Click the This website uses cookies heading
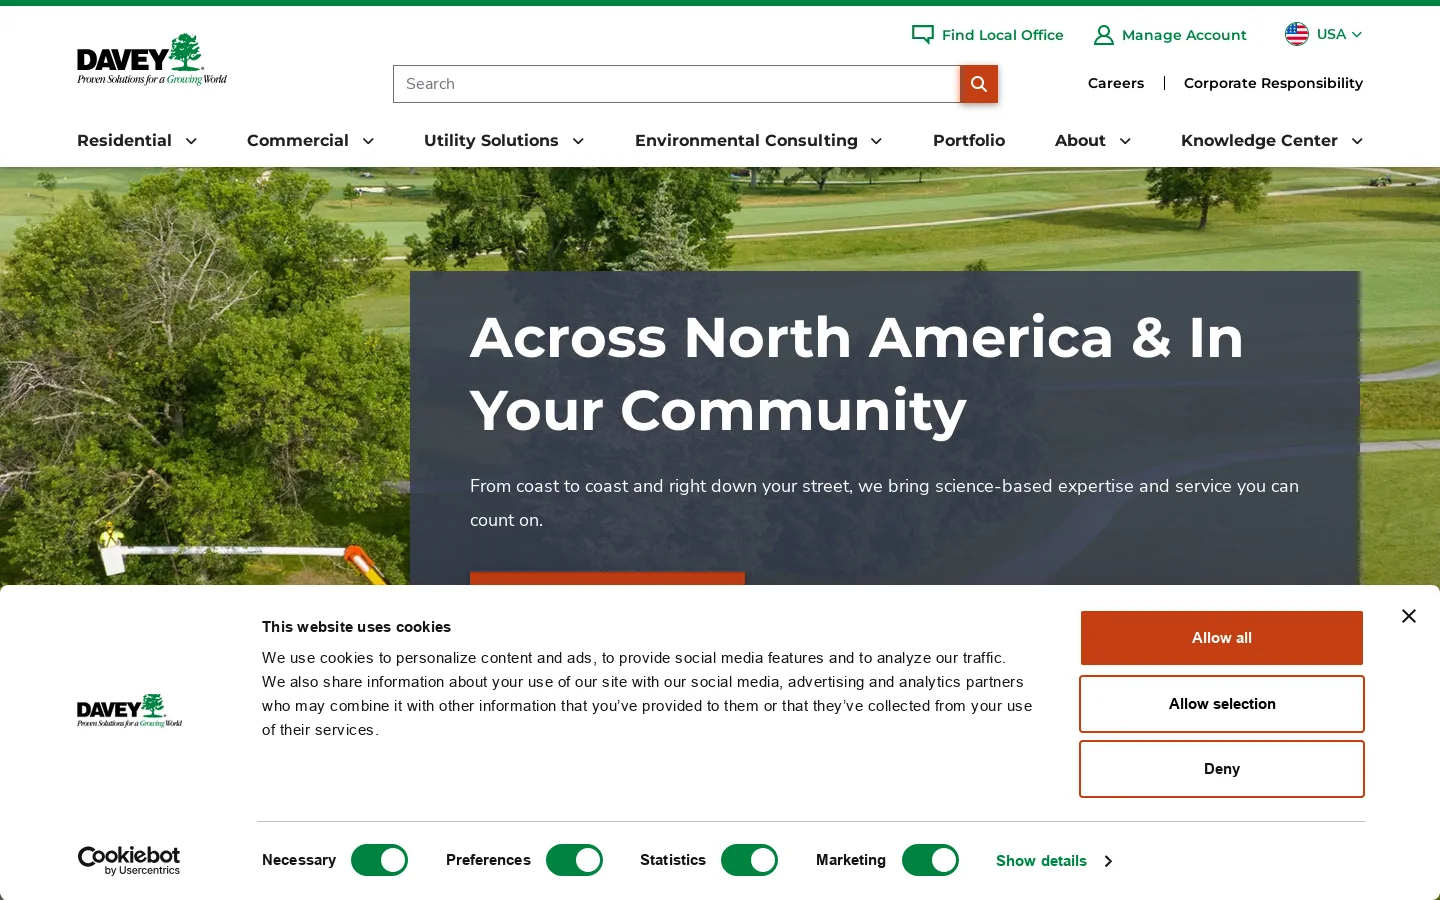The width and height of the screenshot is (1440, 900). click(x=356, y=627)
